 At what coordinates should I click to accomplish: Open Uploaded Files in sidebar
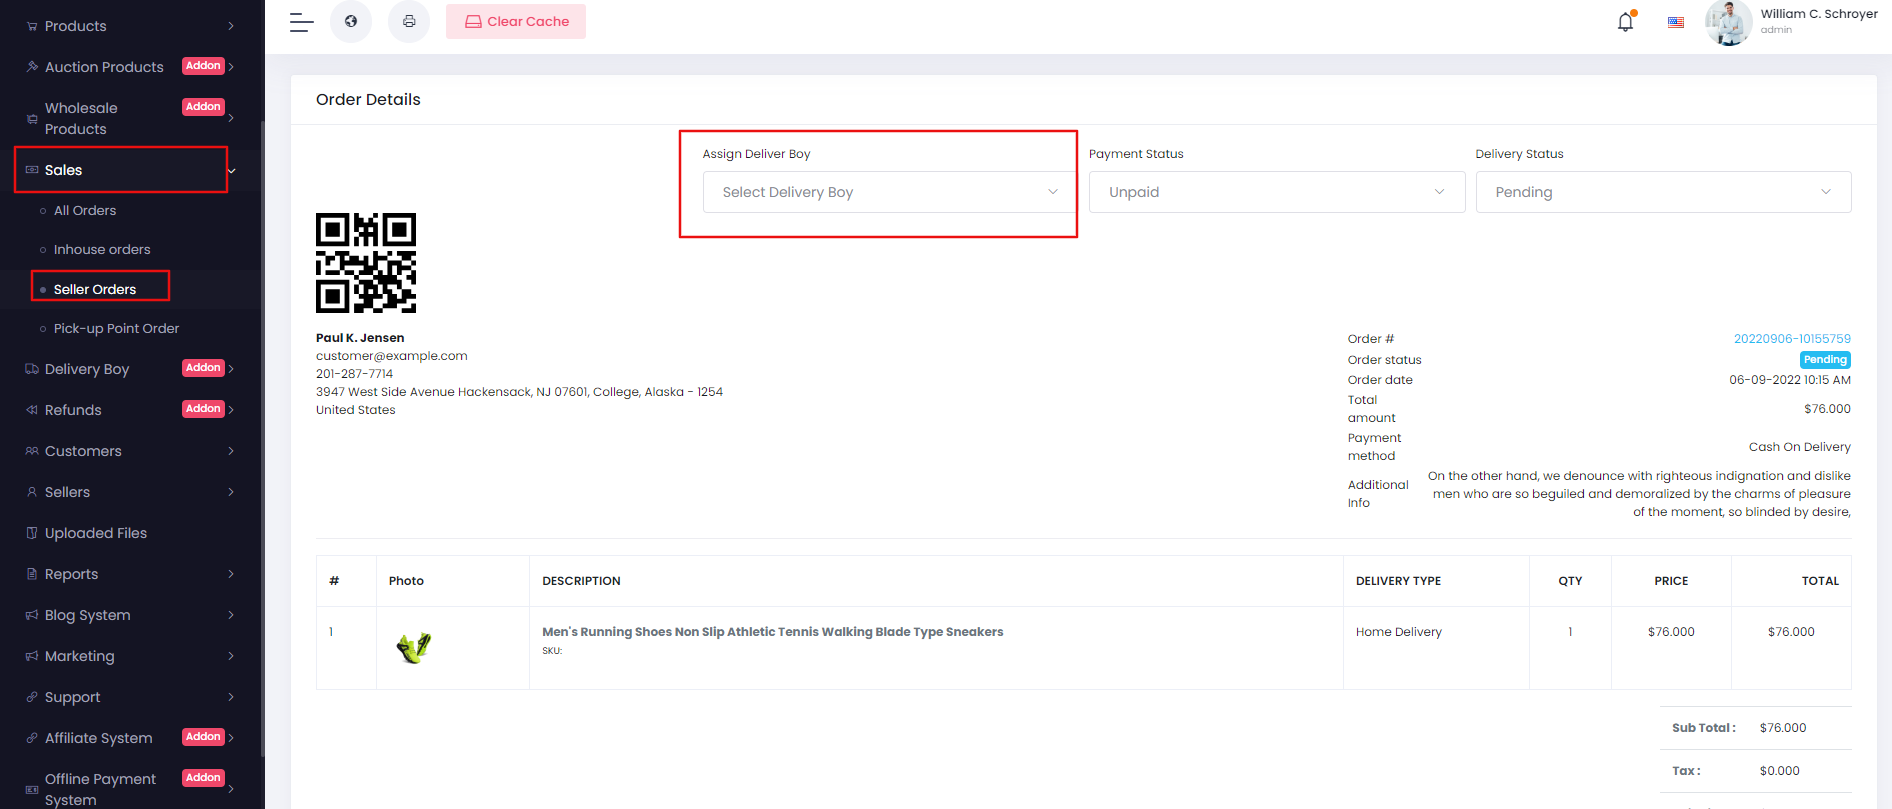pyautogui.click(x=96, y=533)
